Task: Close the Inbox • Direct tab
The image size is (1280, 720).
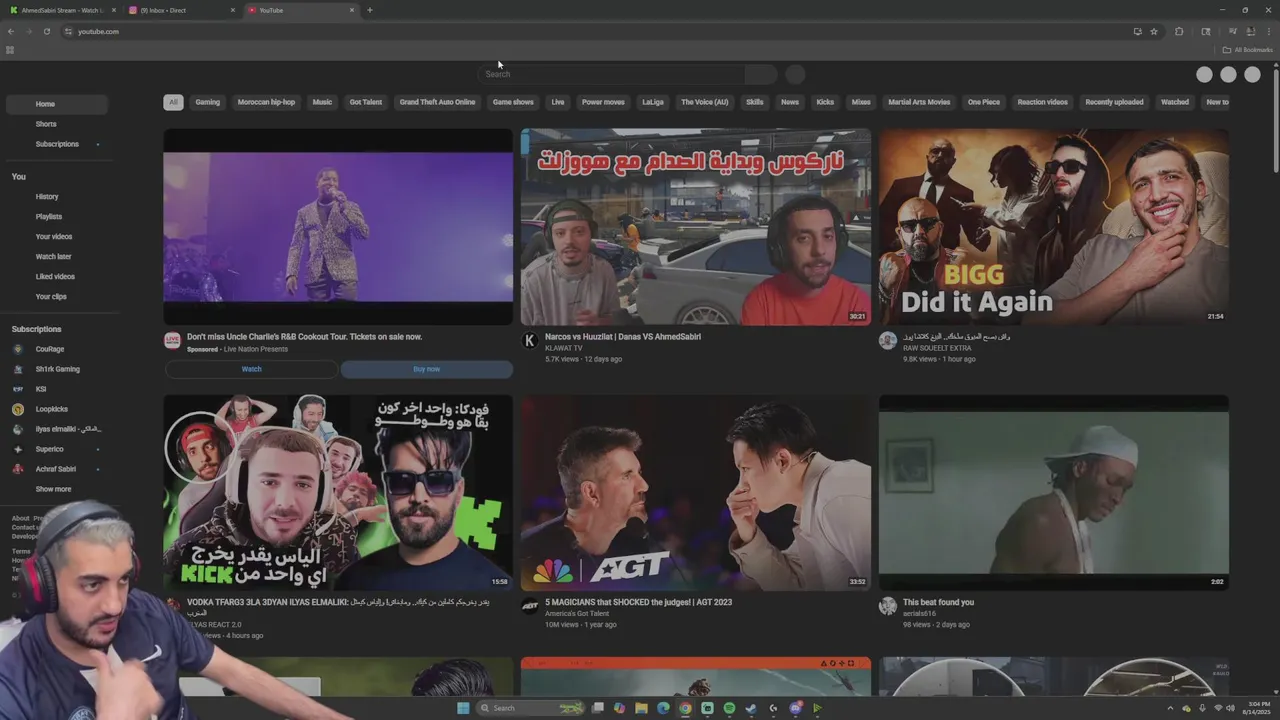Action: click(233, 10)
